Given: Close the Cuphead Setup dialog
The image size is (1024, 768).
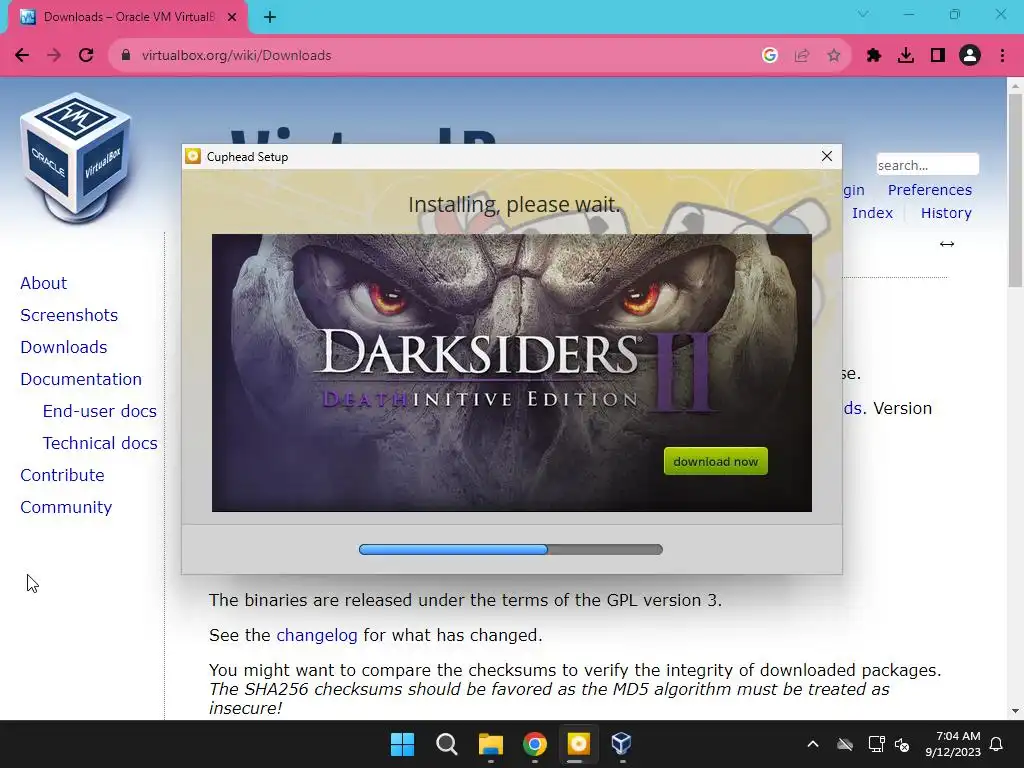Looking at the screenshot, I should click(x=827, y=156).
